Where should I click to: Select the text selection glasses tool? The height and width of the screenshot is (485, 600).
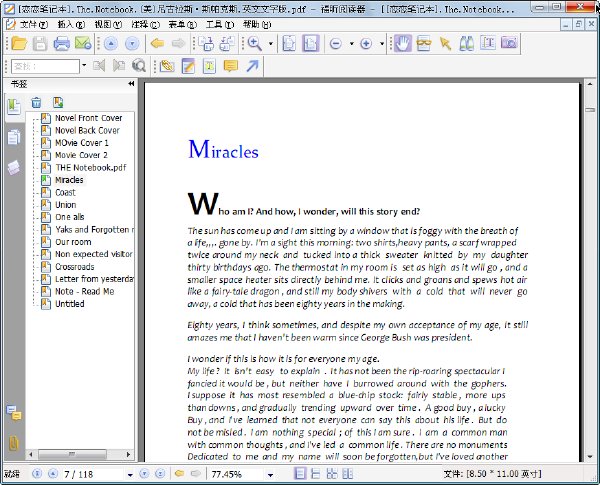click(x=424, y=43)
